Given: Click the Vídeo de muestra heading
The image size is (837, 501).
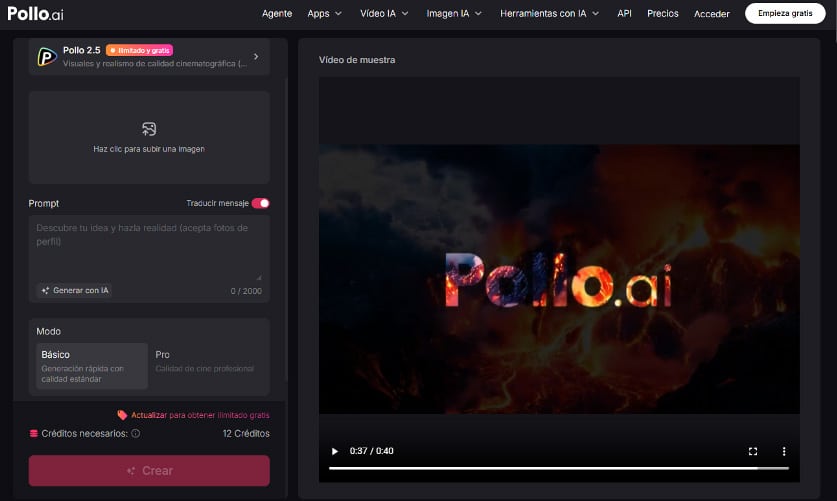Looking at the screenshot, I should (357, 60).
